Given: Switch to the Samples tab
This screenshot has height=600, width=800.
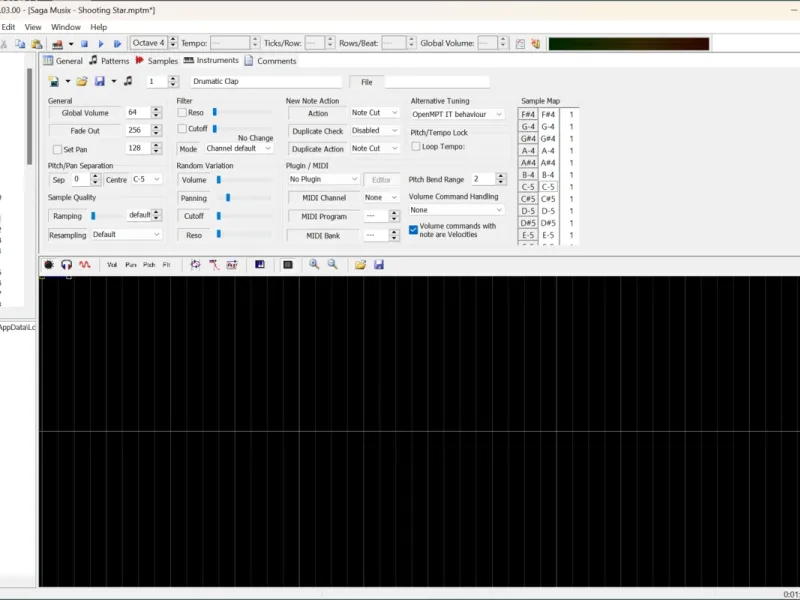Looking at the screenshot, I should pyautogui.click(x=157, y=61).
